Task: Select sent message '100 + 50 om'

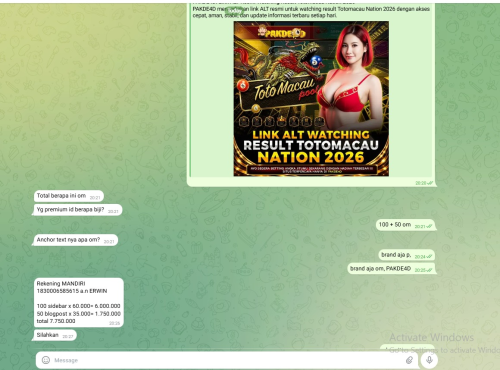Action: pyautogui.click(x=406, y=225)
